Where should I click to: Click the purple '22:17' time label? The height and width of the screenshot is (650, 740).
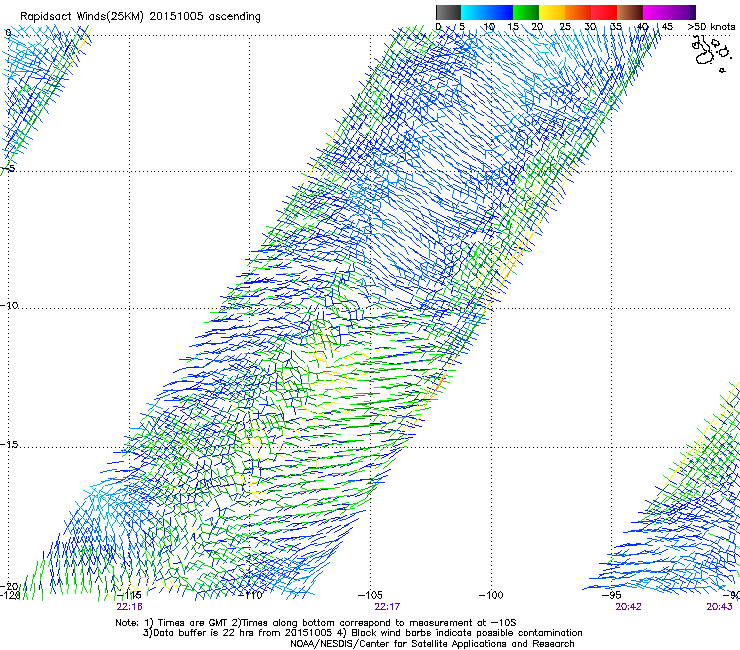coord(387,607)
